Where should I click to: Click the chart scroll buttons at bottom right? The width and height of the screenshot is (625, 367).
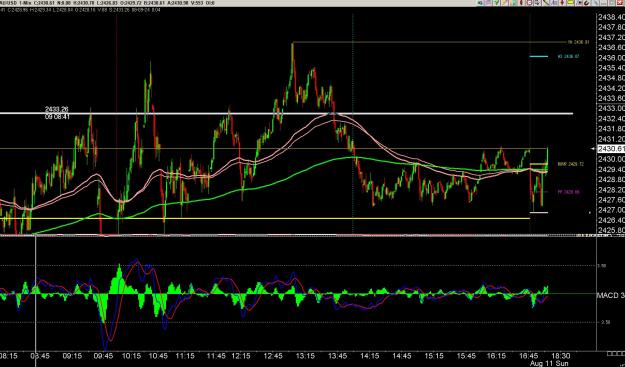(615, 353)
